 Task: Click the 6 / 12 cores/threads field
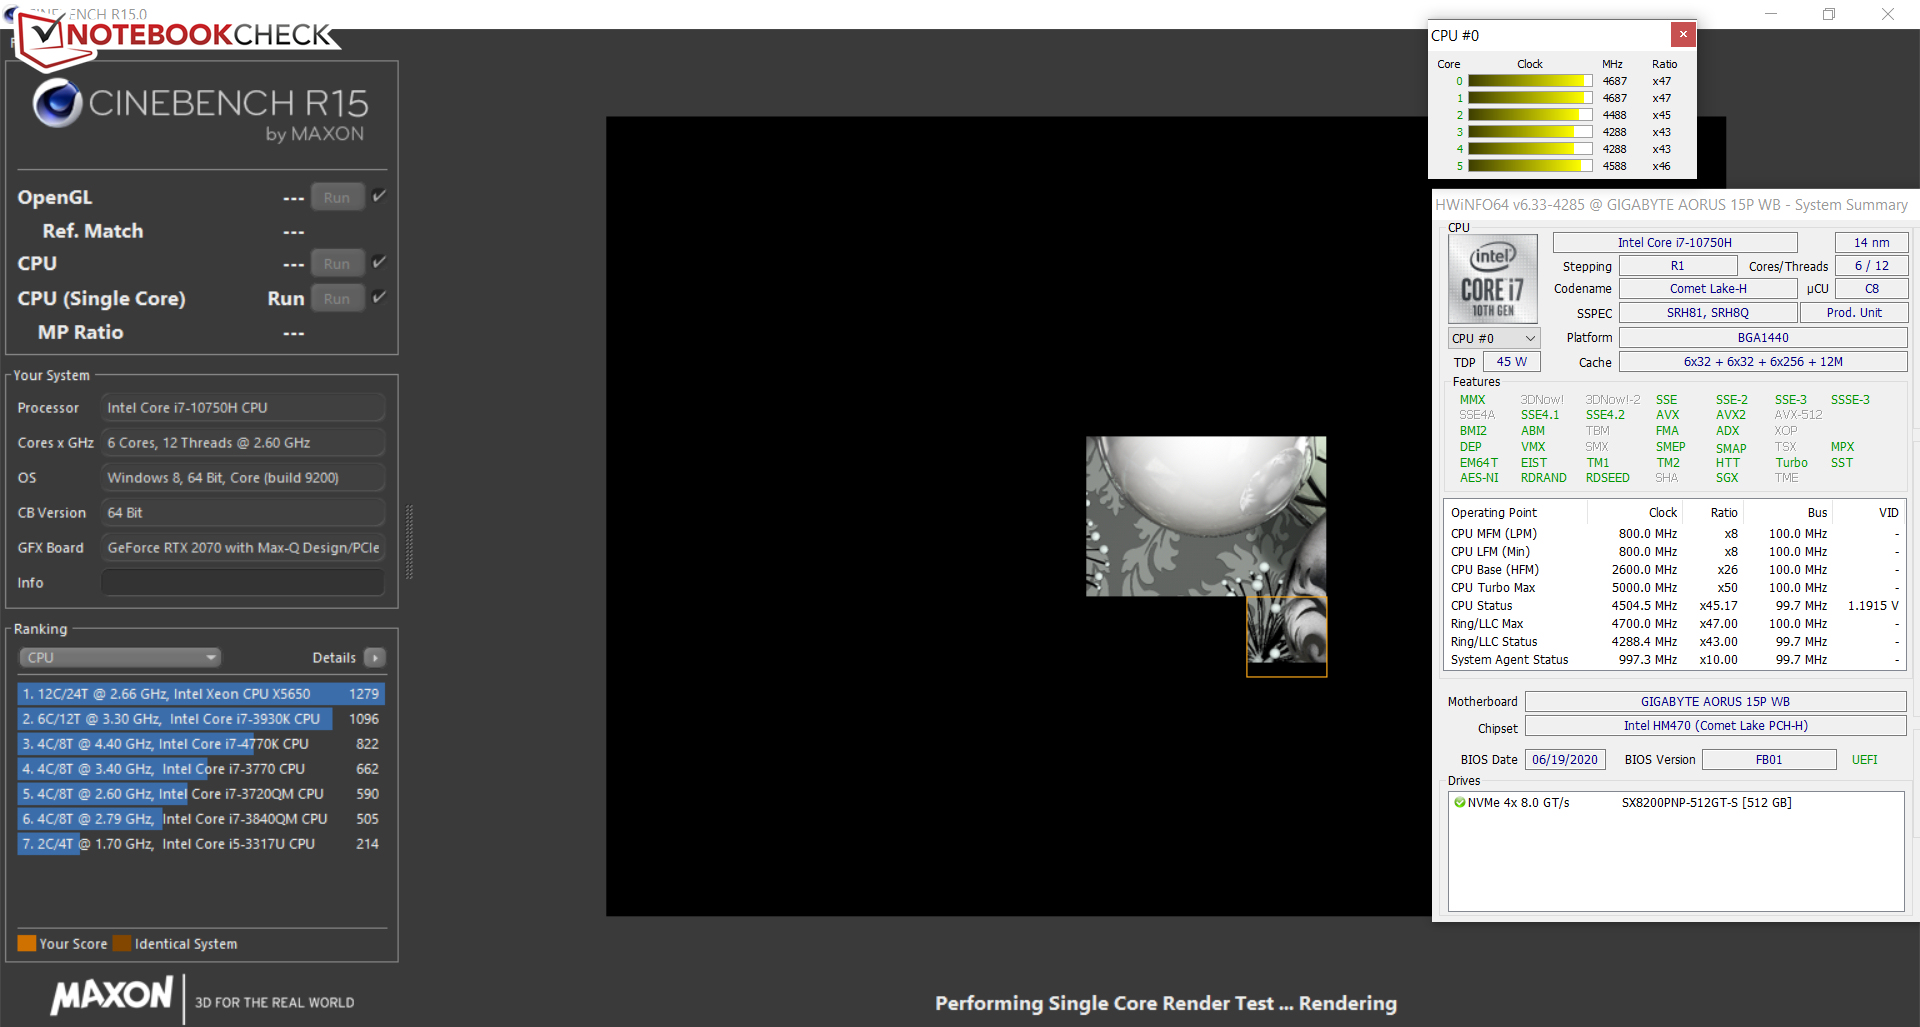click(x=1871, y=265)
